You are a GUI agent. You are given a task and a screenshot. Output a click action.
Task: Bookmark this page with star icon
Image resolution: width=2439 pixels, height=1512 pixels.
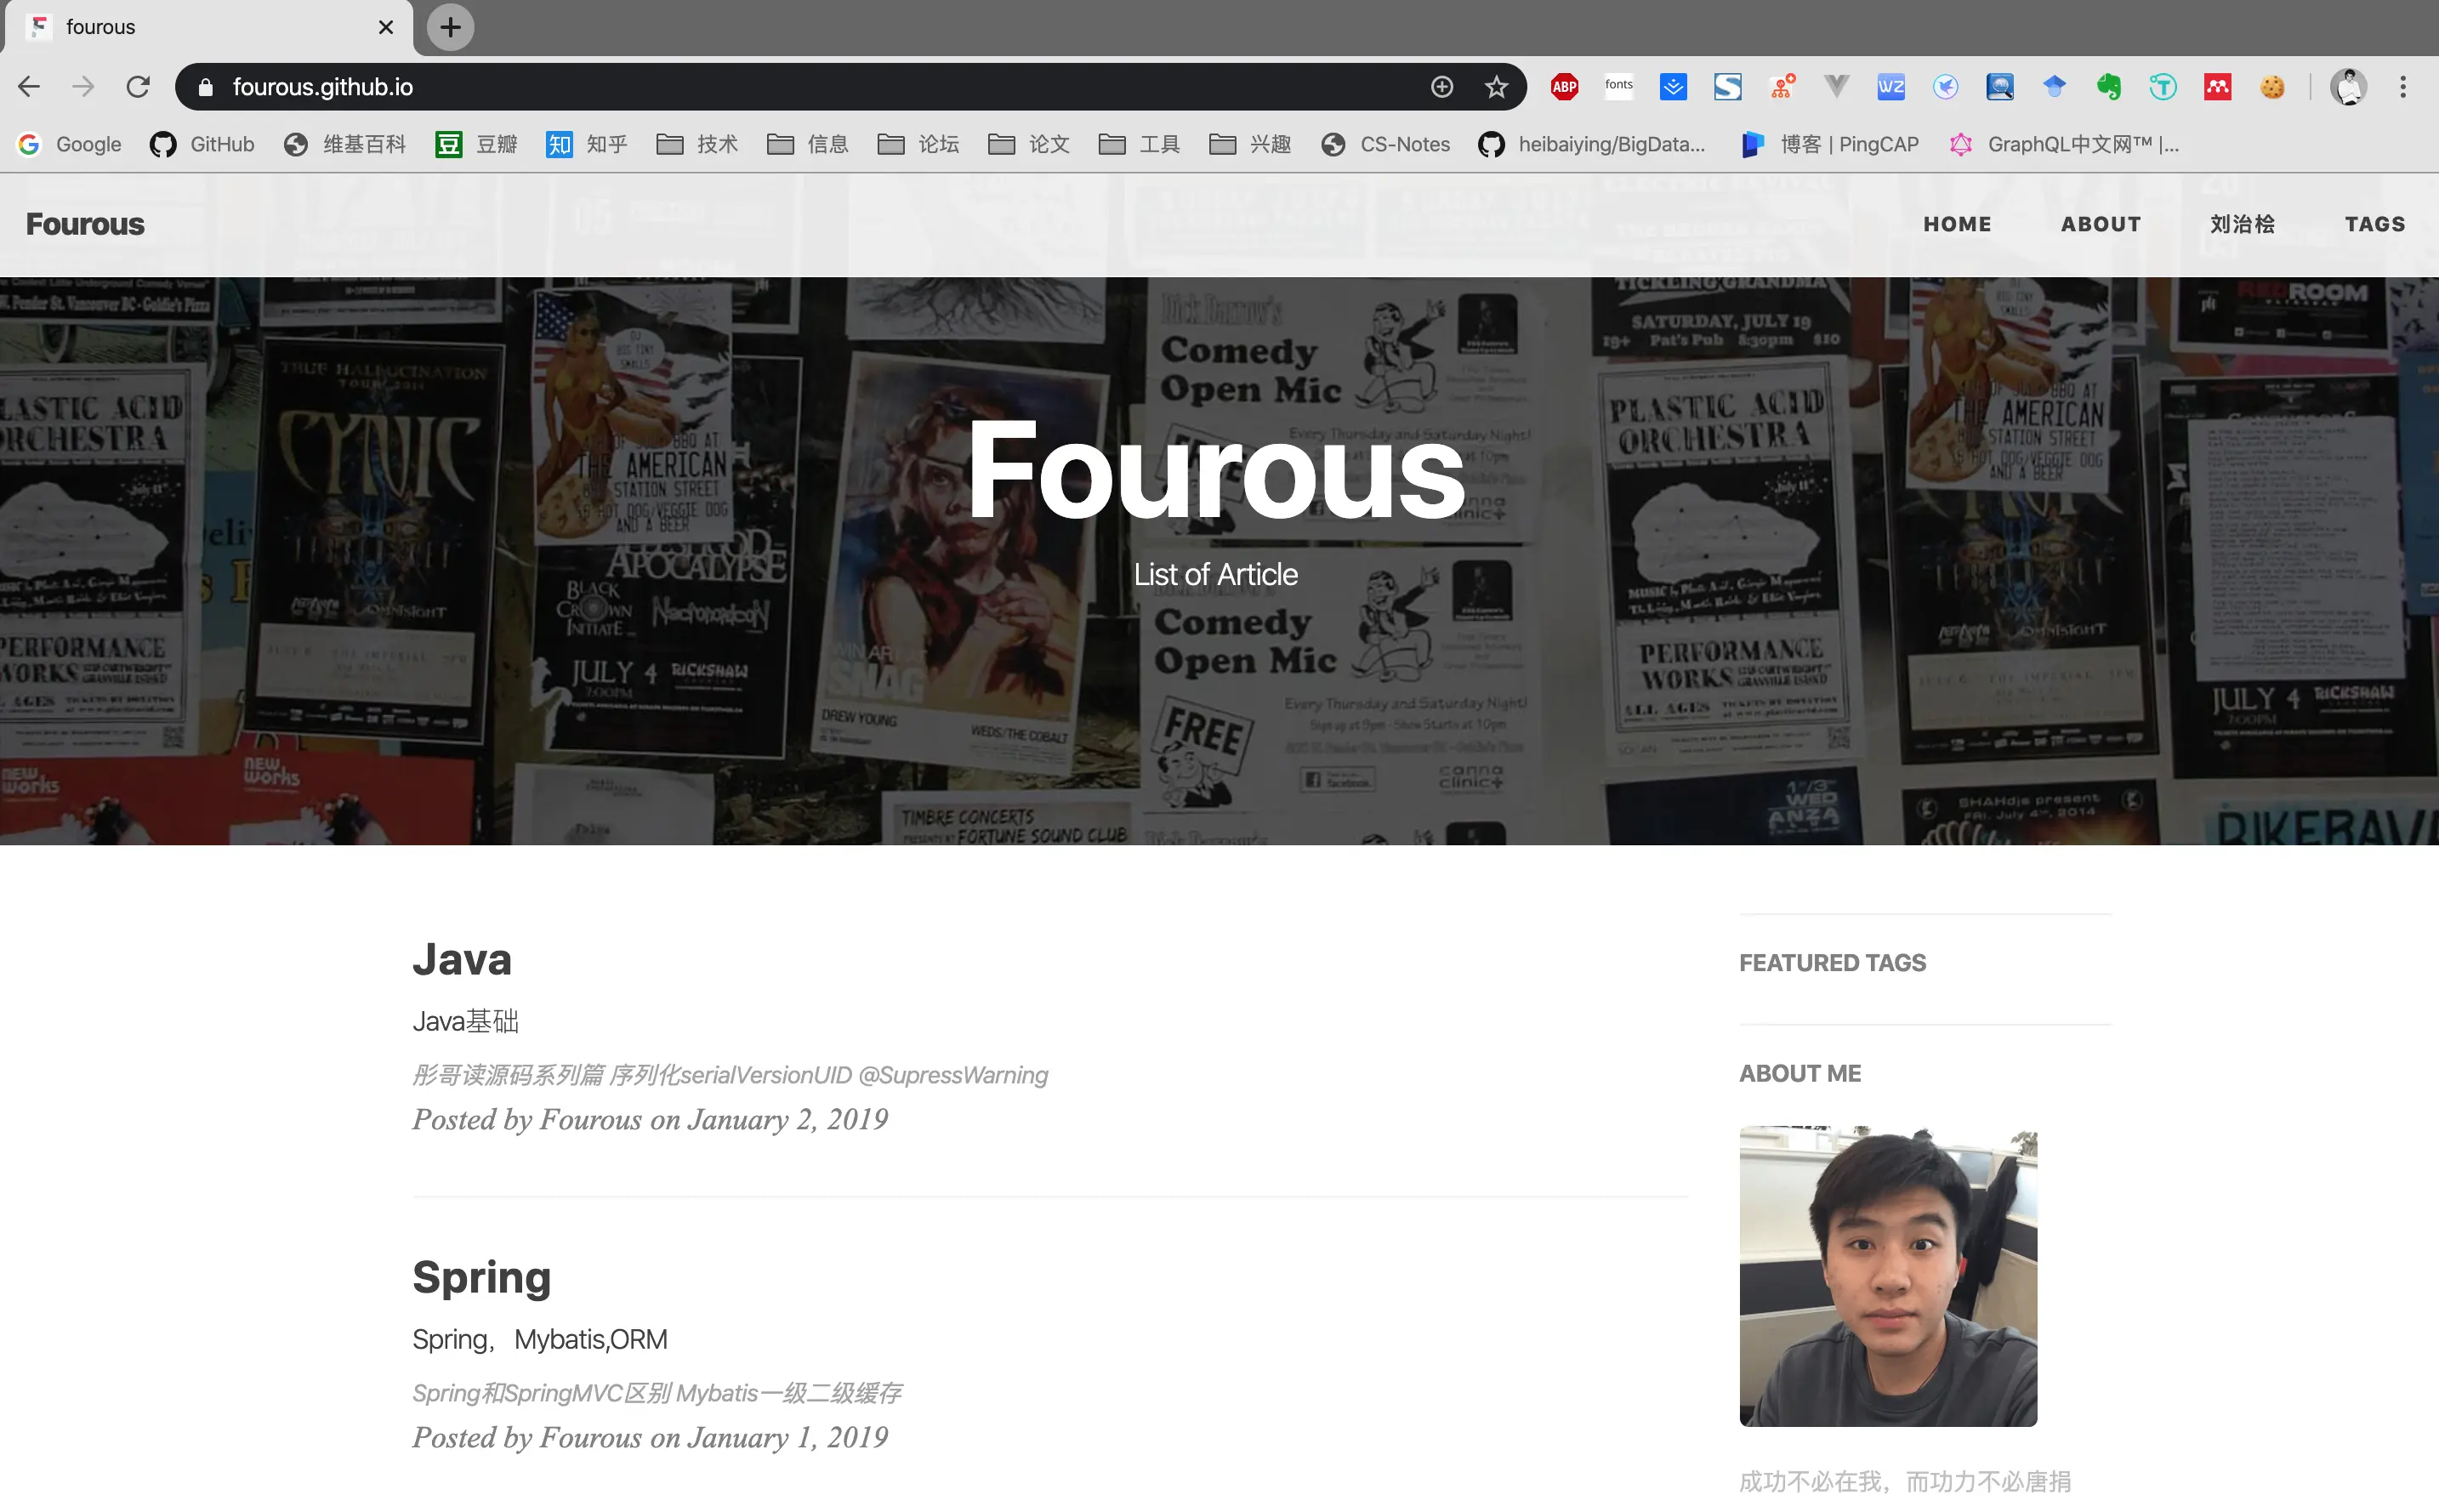click(x=1496, y=87)
